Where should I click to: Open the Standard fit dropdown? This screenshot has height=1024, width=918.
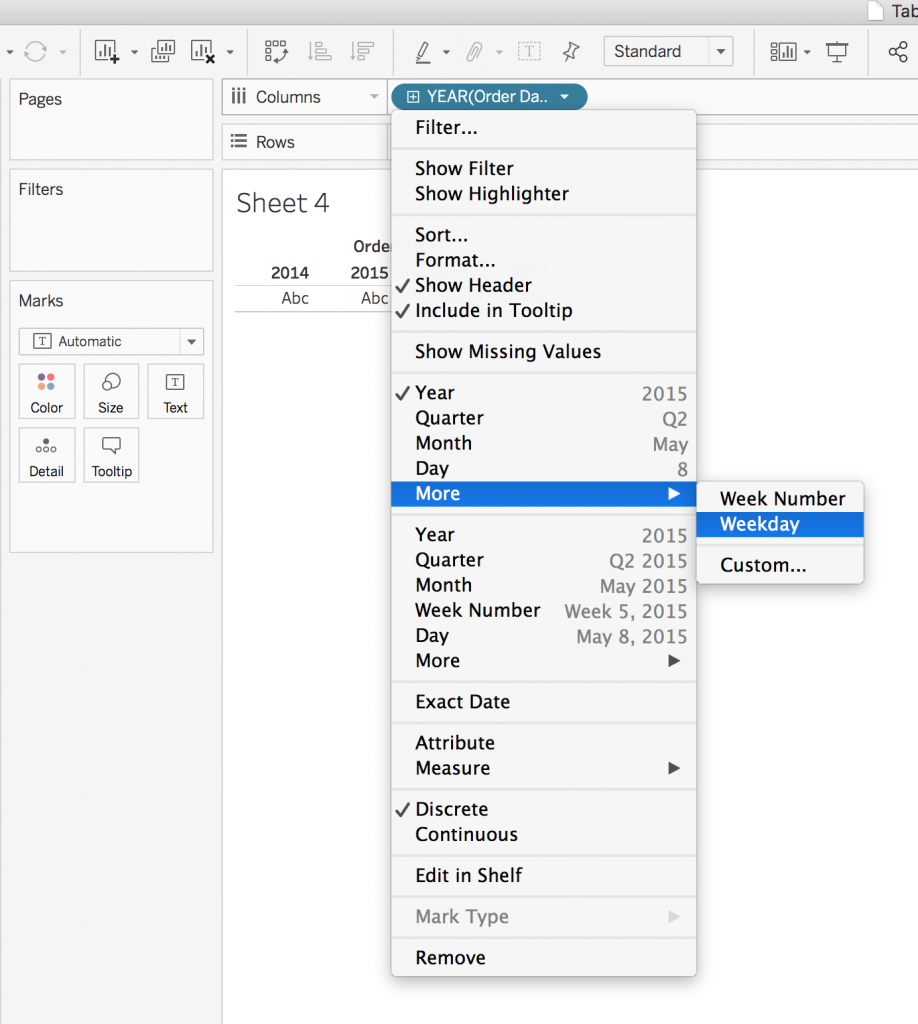point(668,51)
